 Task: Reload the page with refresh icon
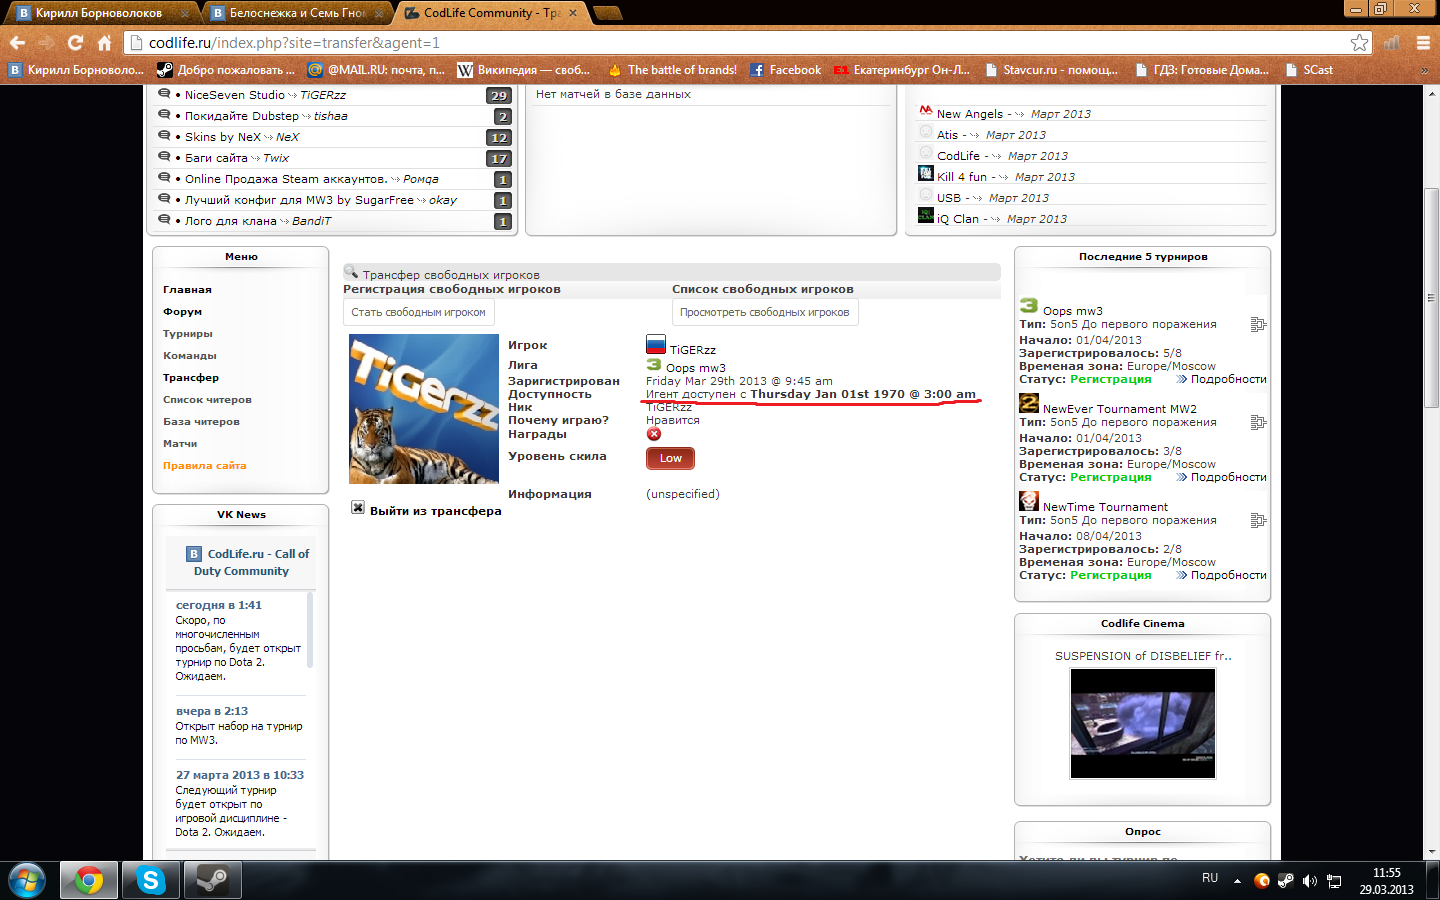pyautogui.click(x=75, y=43)
